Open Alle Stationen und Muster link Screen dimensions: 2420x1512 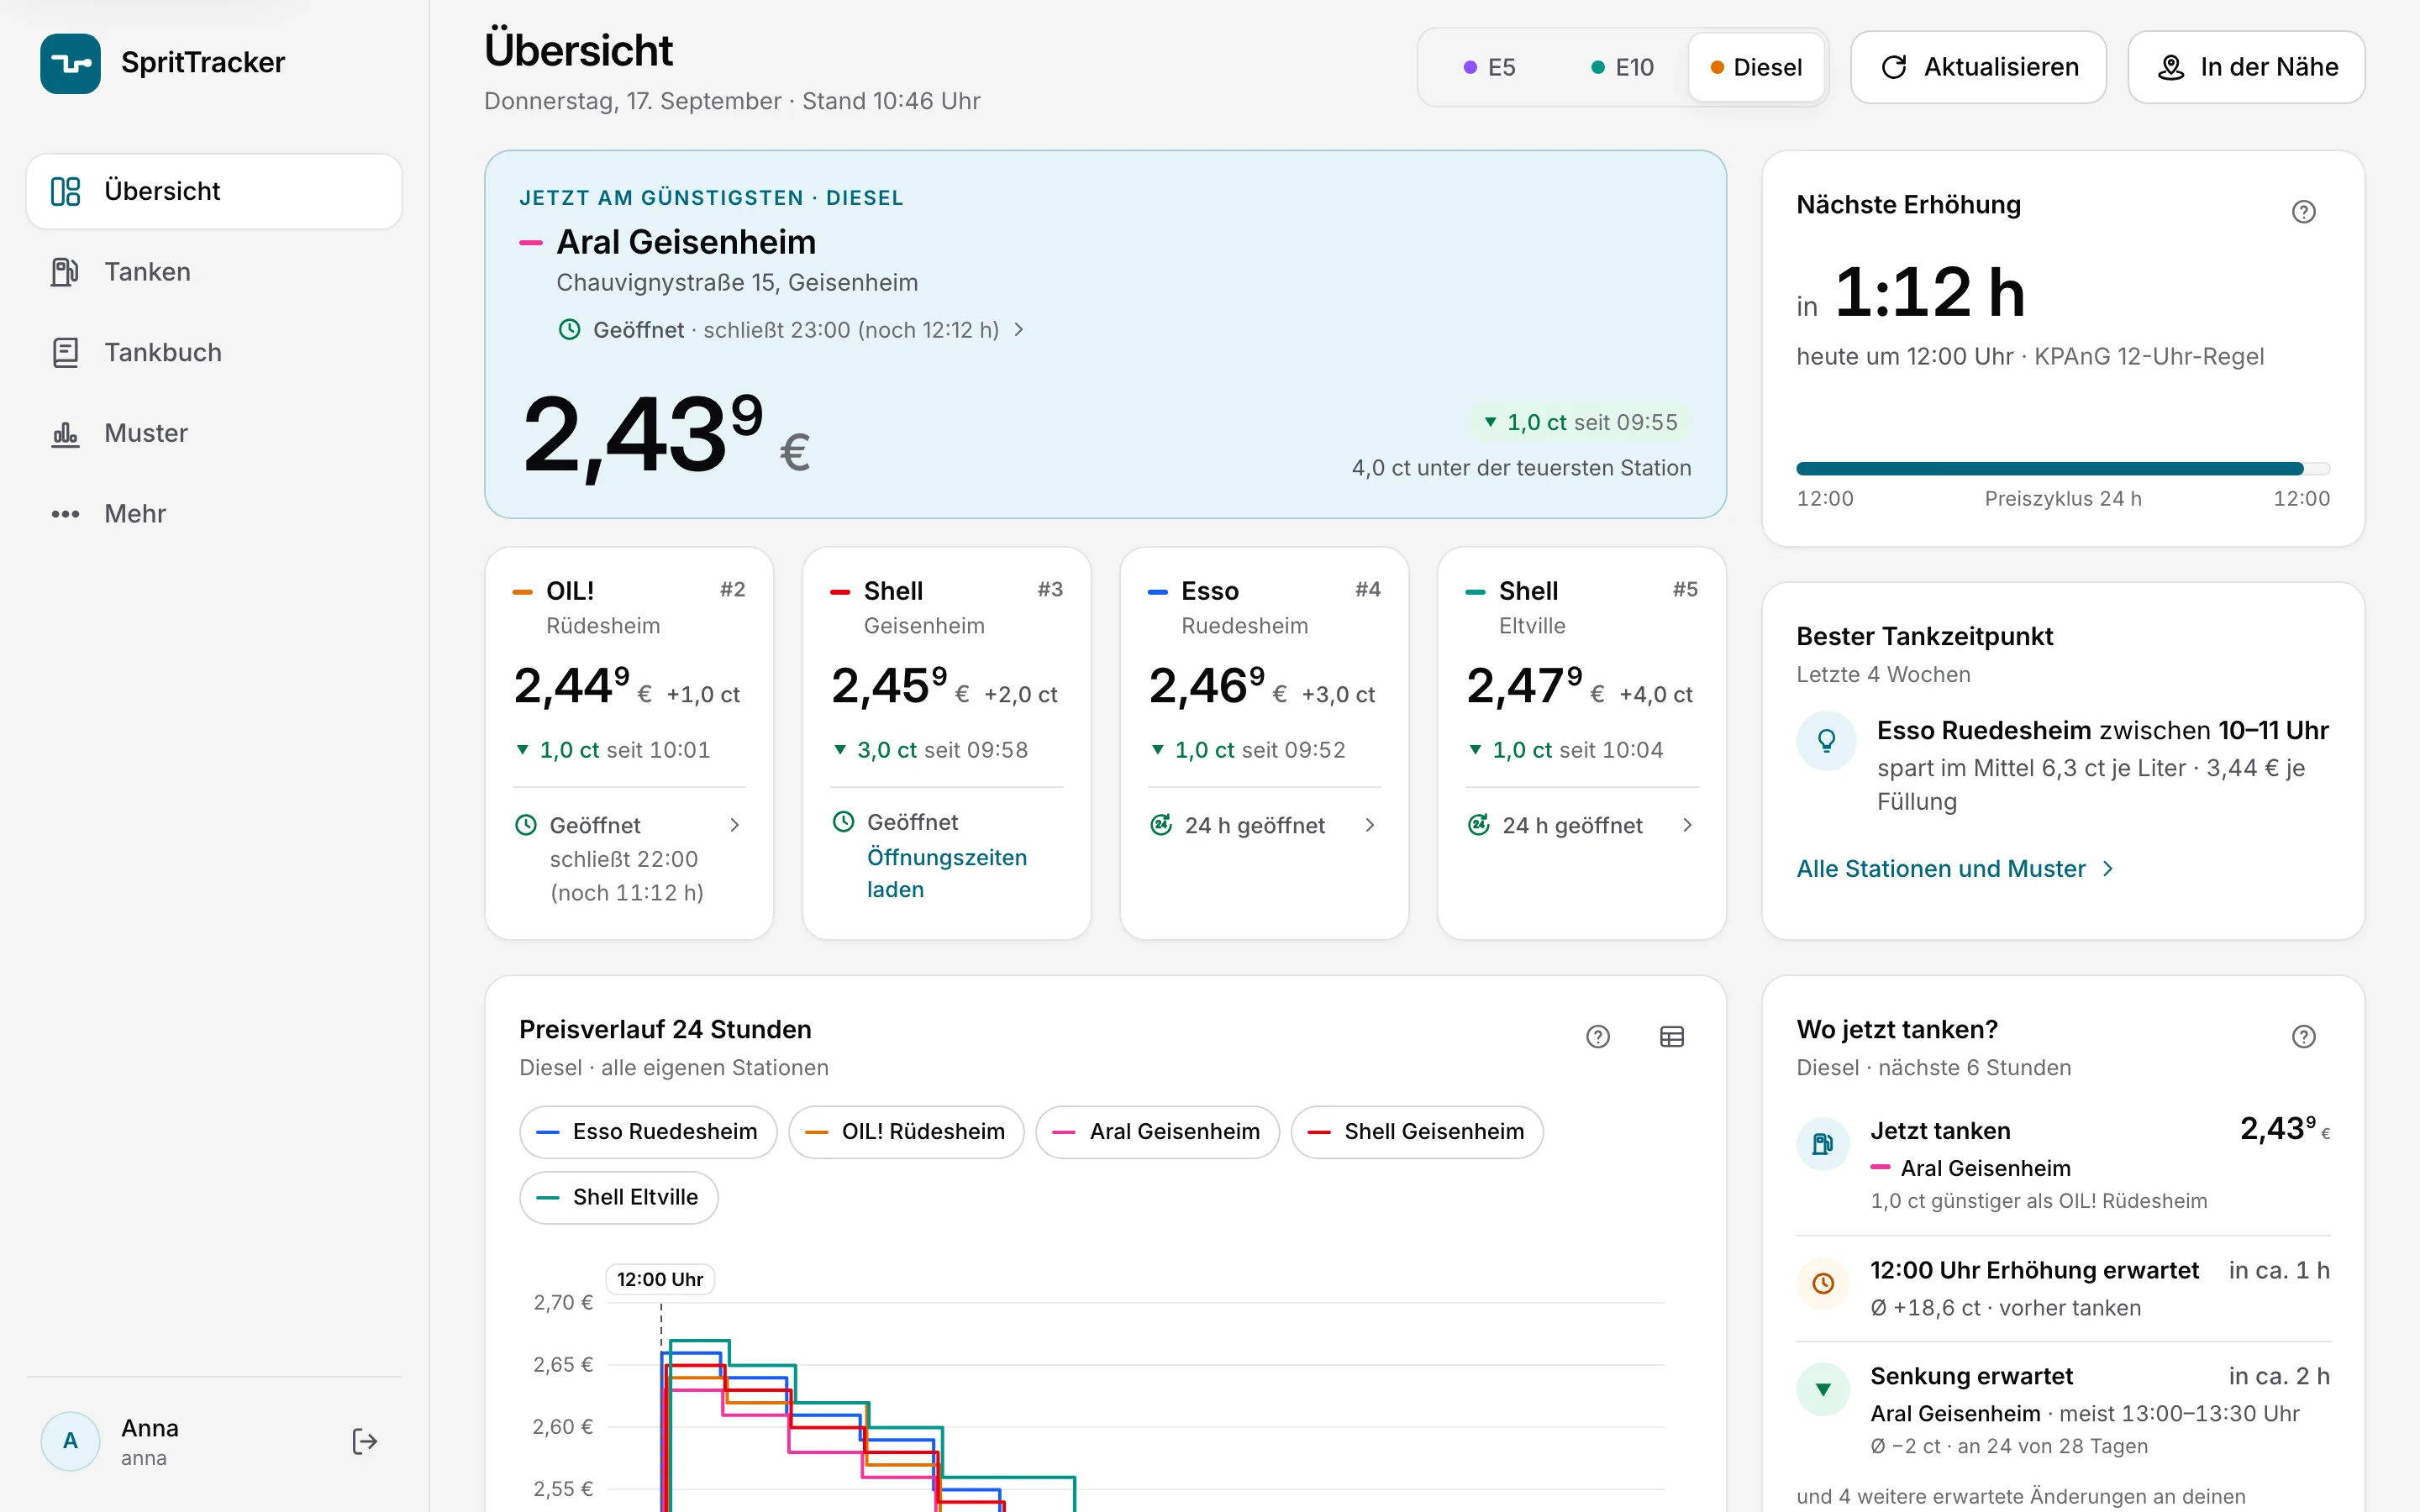click(1955, 869)
